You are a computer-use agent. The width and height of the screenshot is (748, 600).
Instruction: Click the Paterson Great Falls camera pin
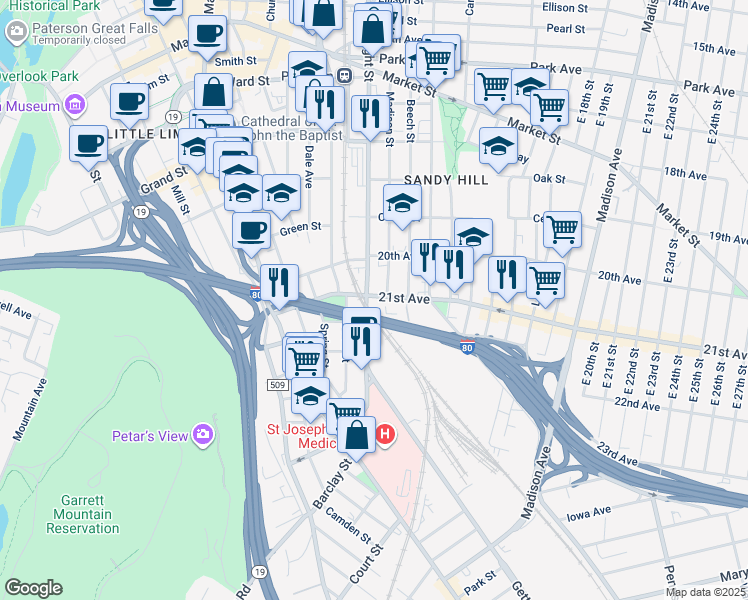click(x=17, y=32)
